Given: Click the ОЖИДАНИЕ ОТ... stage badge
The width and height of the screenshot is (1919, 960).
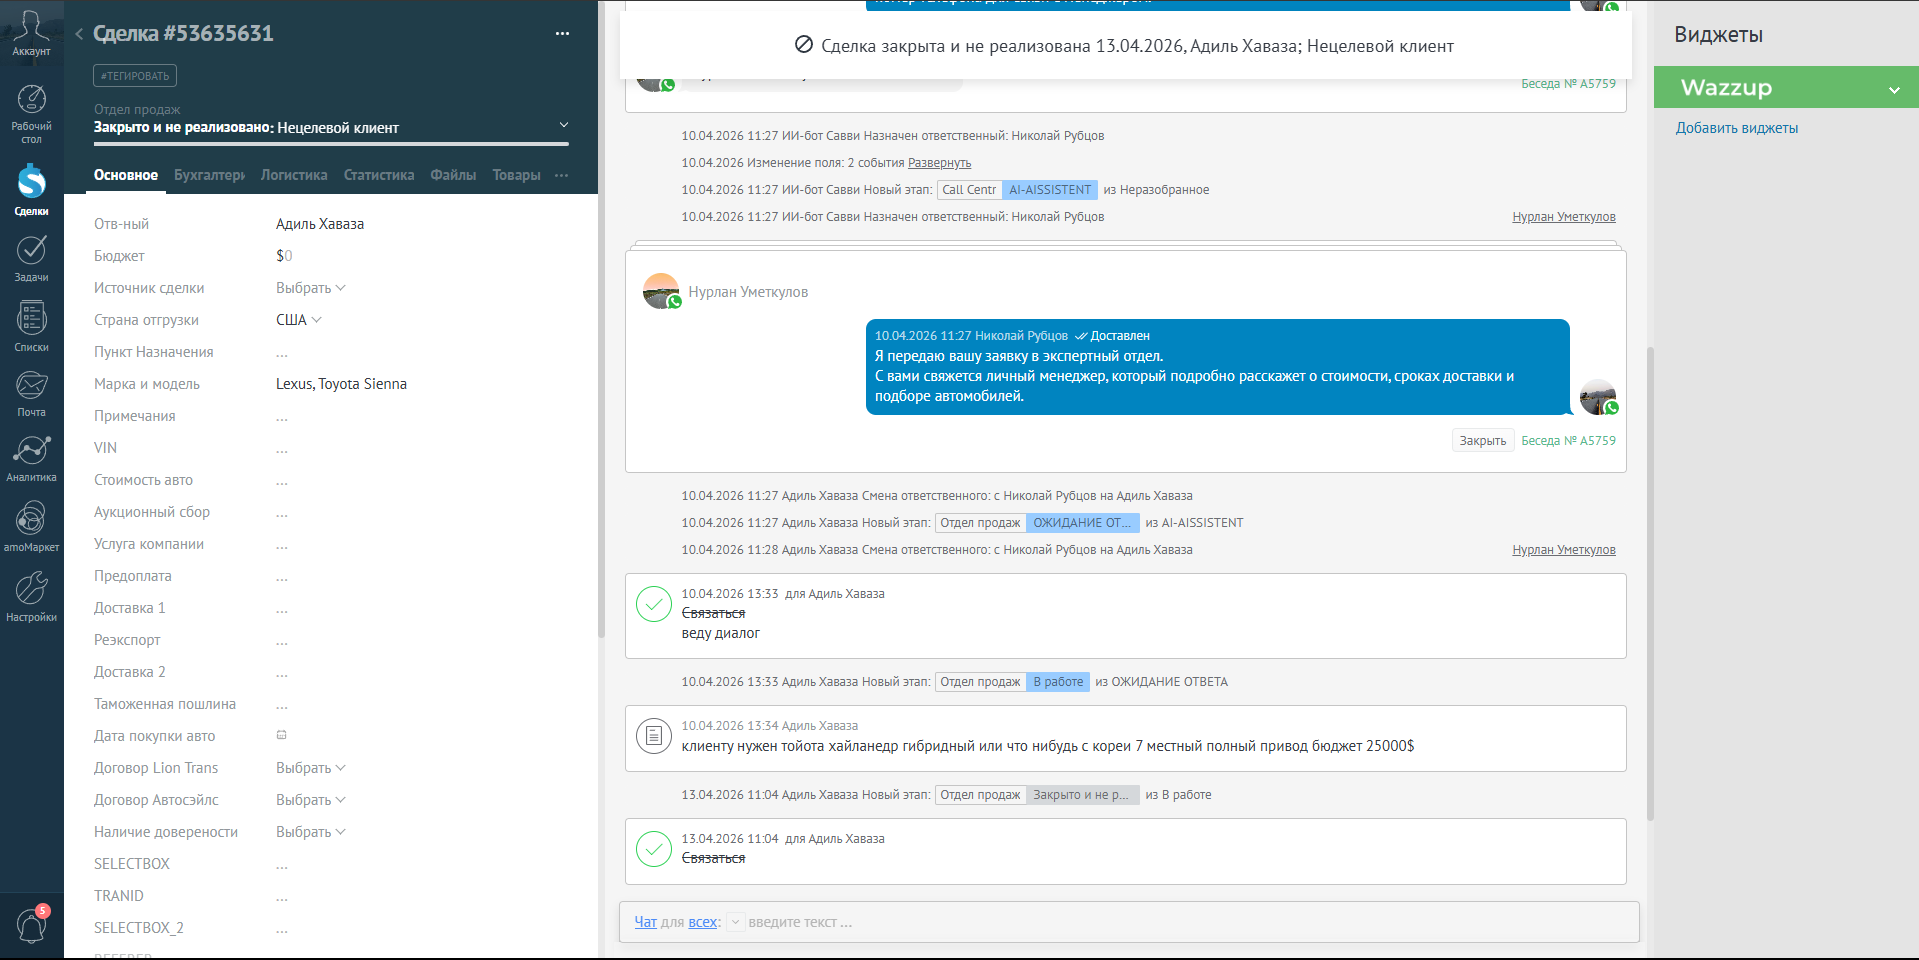Looking at the screenshot, I should coord(1082,523).
